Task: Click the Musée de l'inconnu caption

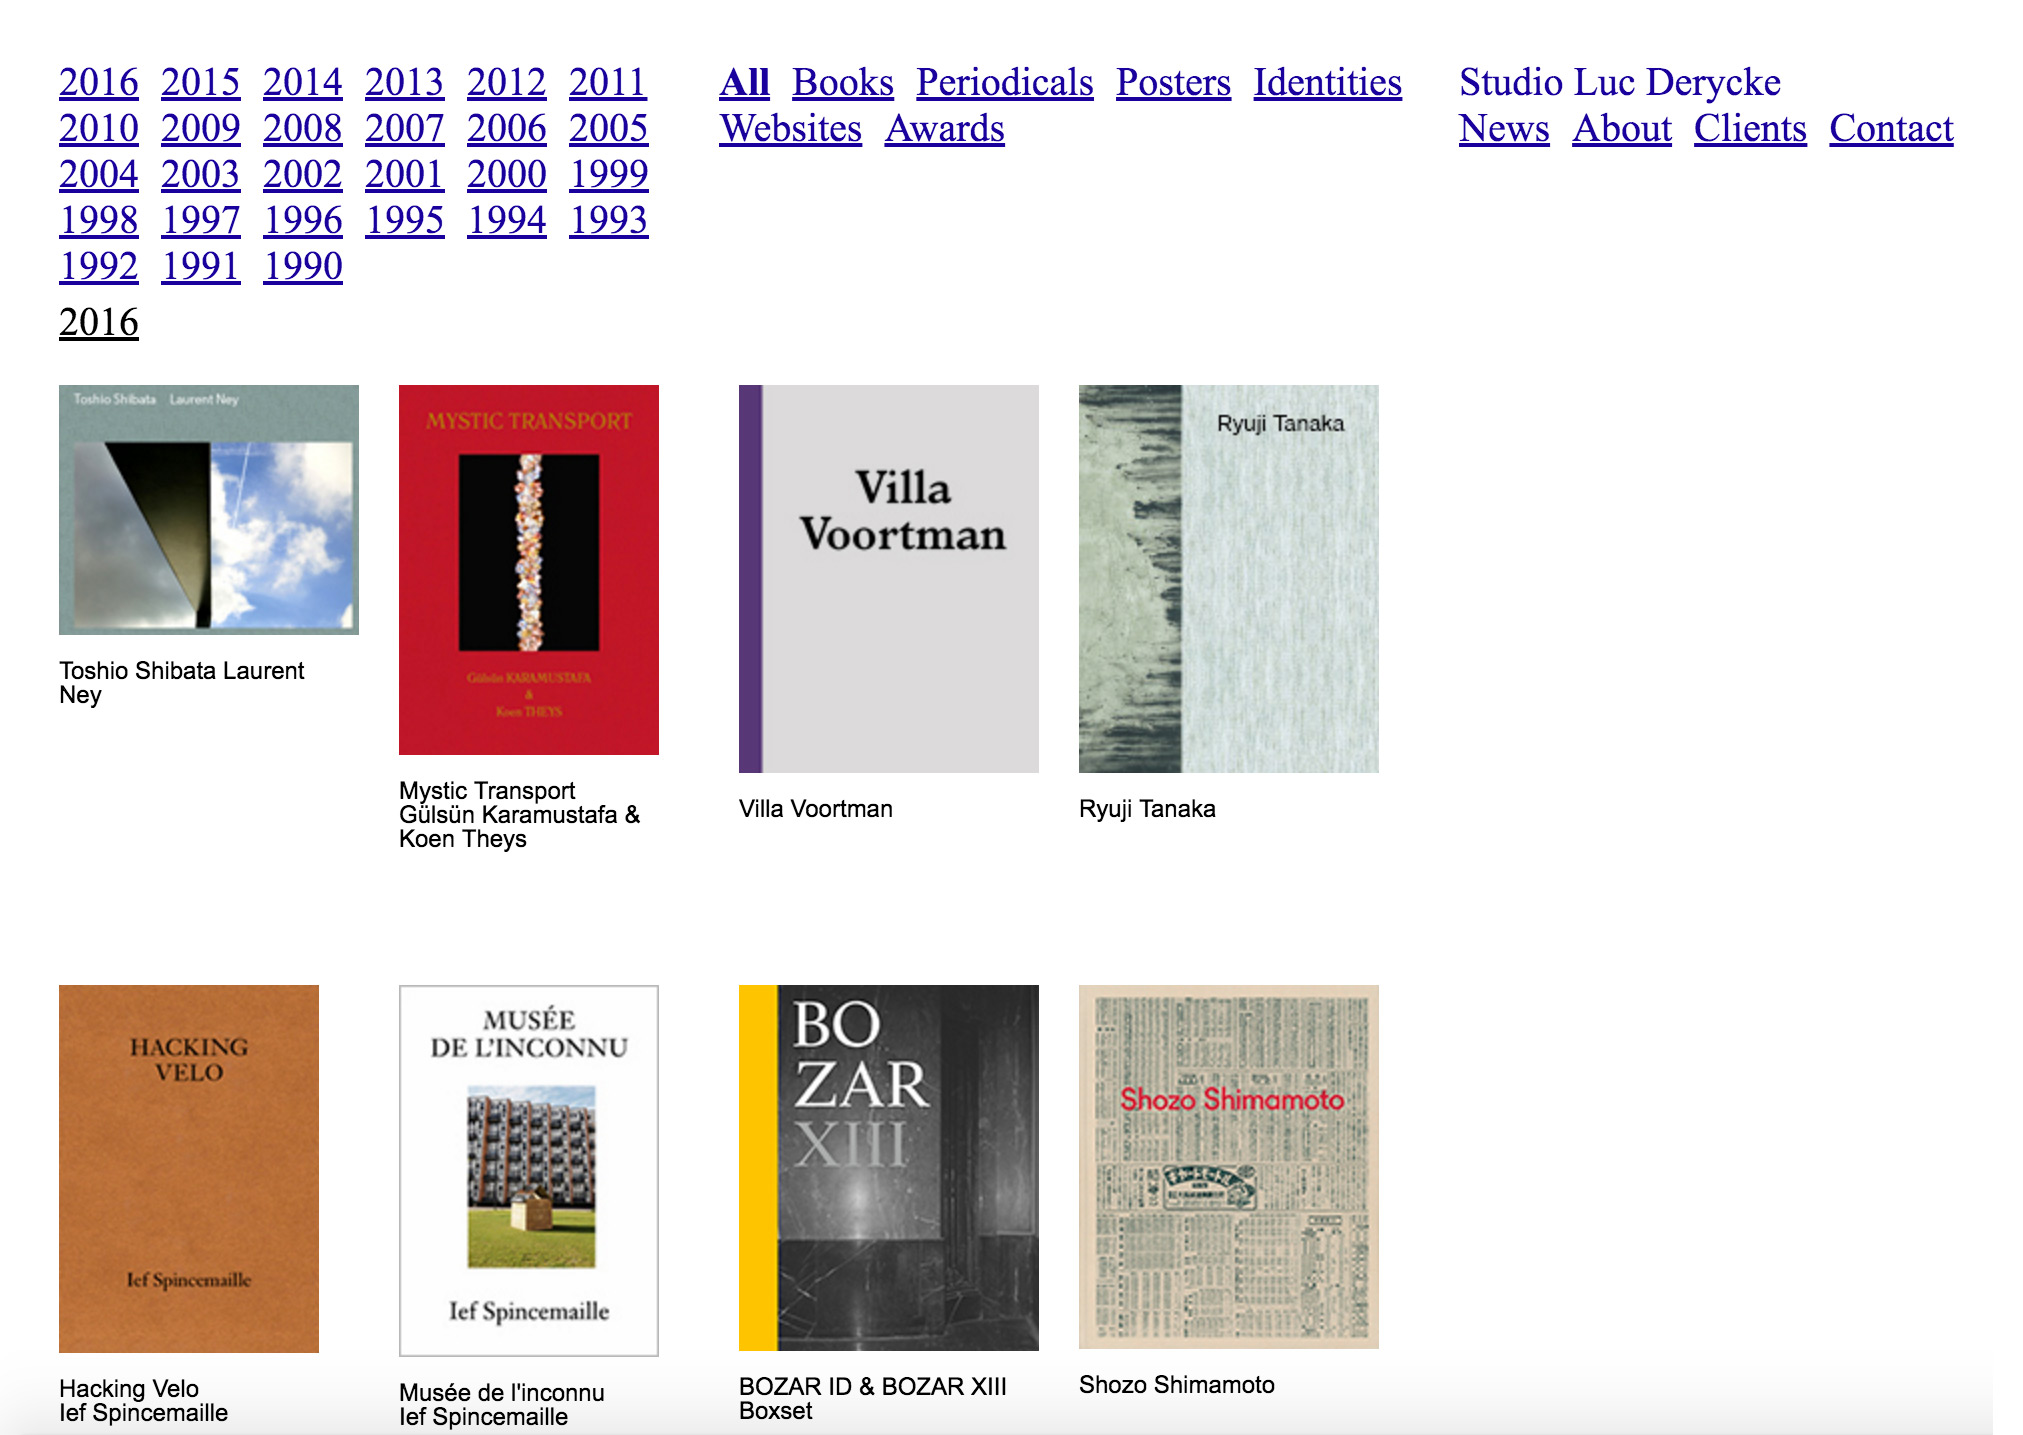Action: pos(502,1405)
